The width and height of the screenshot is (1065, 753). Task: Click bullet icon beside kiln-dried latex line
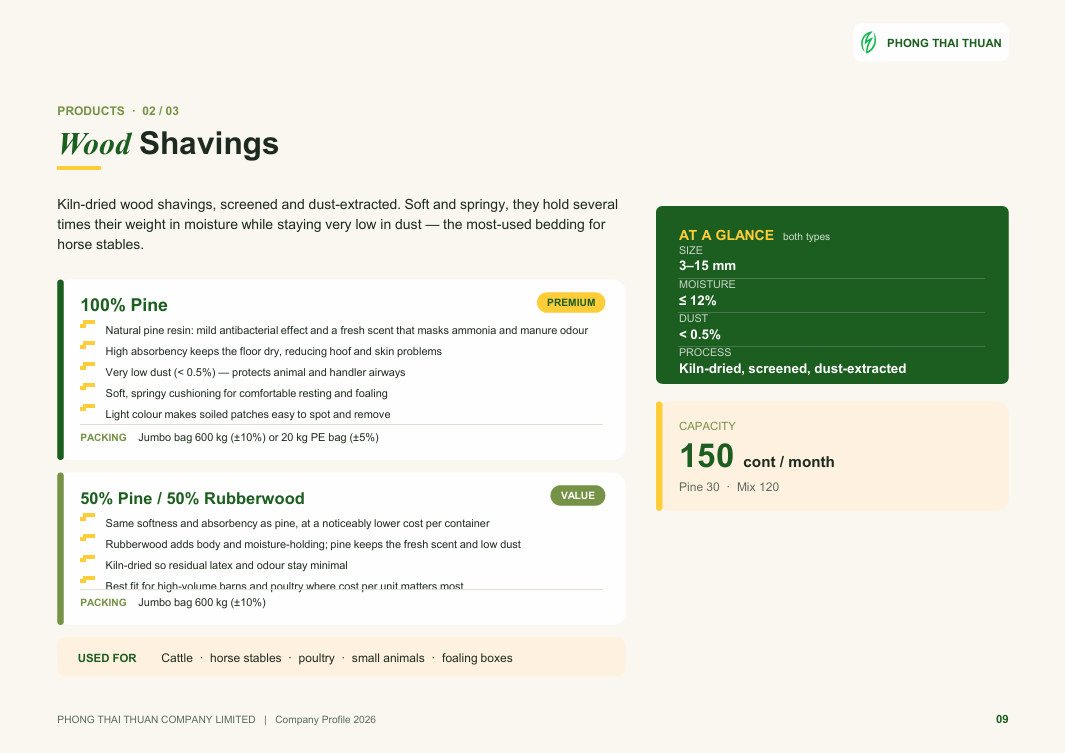tap(88, 559)
